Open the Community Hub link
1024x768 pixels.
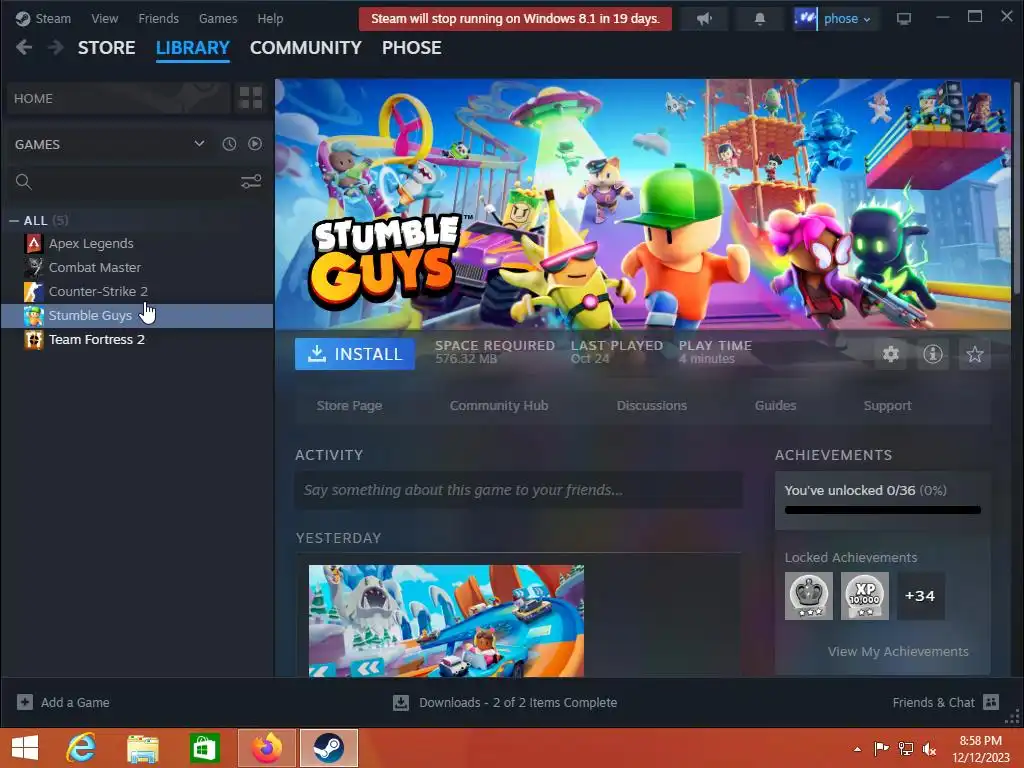(x=499, y=406)
